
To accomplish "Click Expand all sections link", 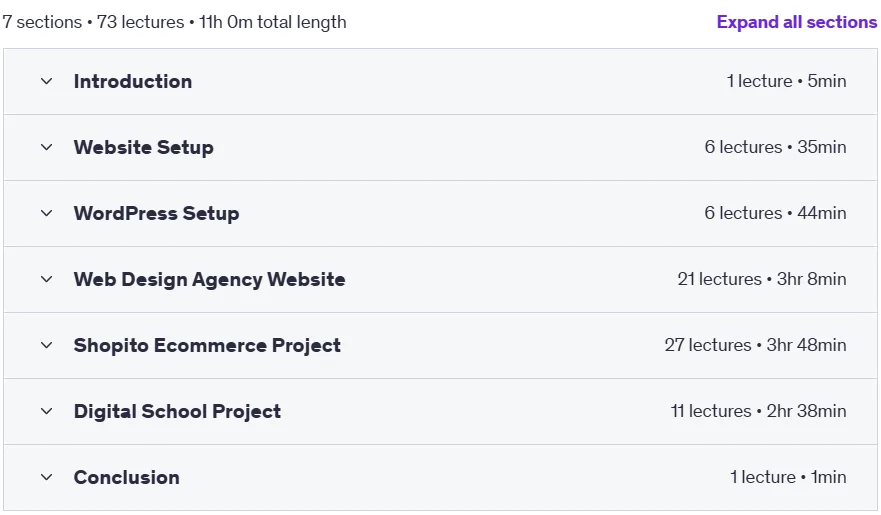I will [x=797, y=22].
